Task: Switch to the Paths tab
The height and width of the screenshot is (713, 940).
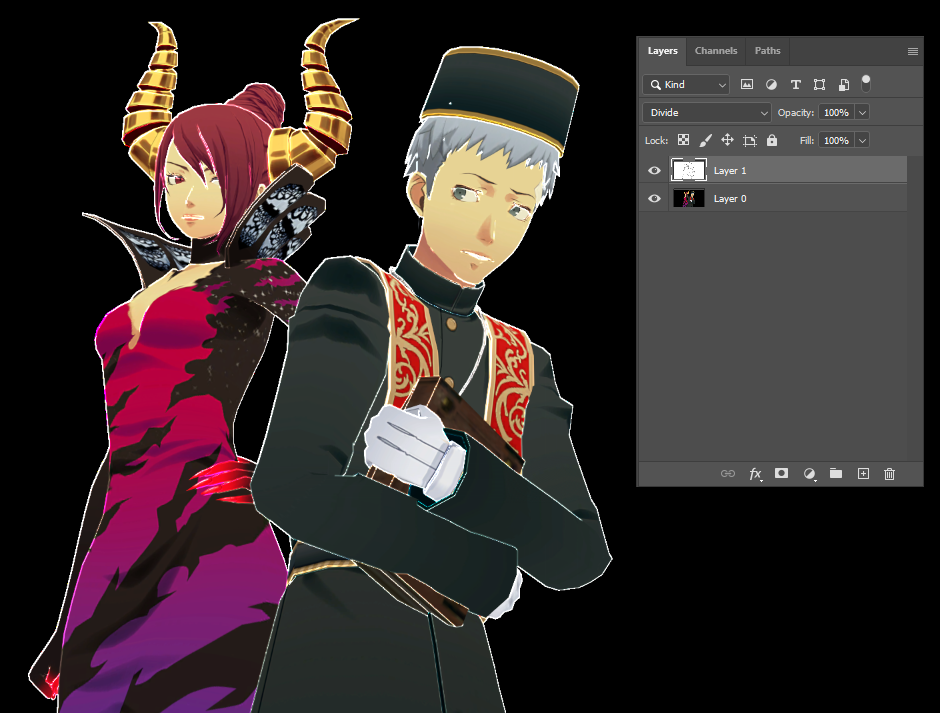Action: [767, 51]
